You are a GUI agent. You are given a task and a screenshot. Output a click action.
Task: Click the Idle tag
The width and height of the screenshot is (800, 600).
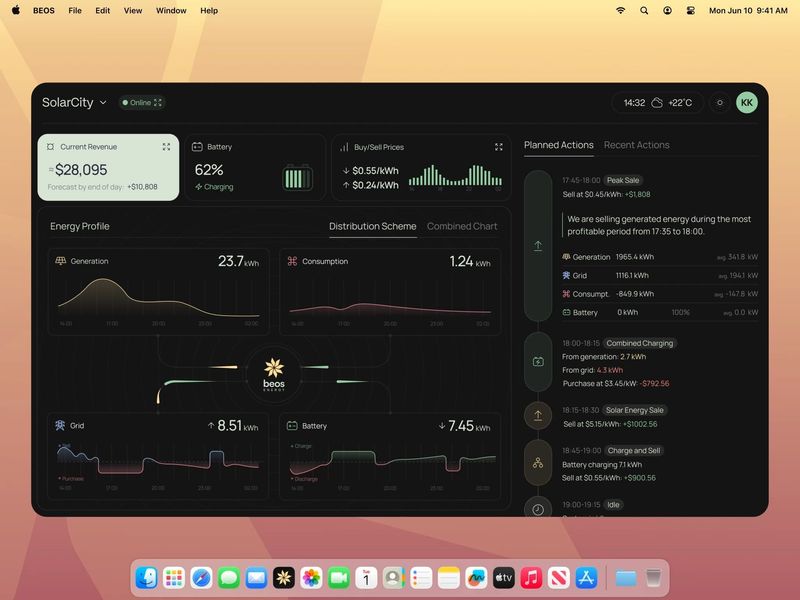pos(613,505)
